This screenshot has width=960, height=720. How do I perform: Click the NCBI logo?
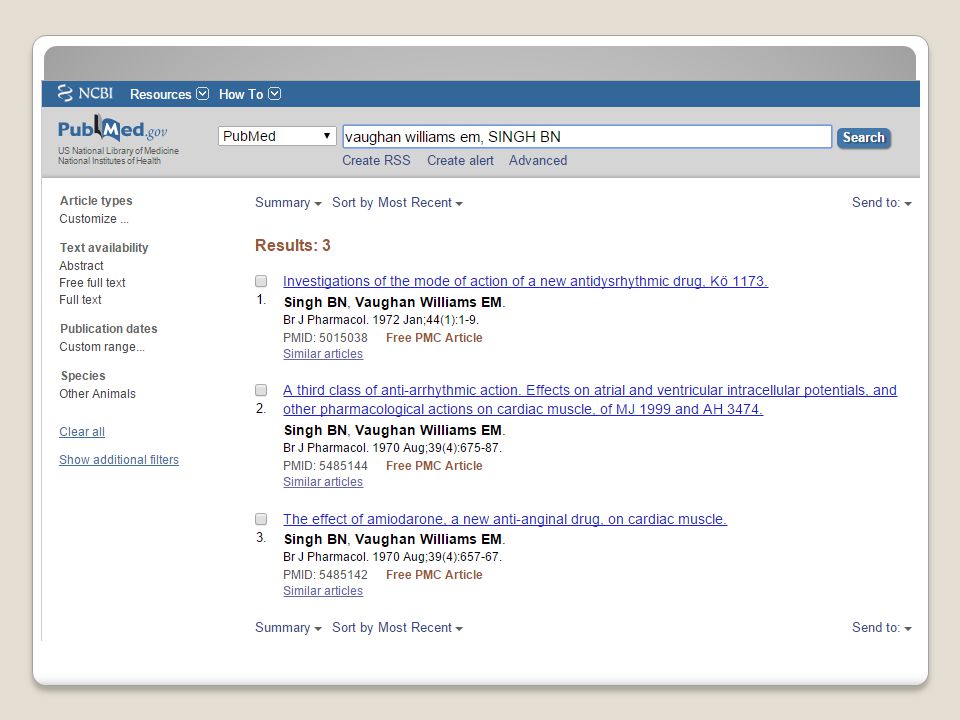(x=85, y=94)
